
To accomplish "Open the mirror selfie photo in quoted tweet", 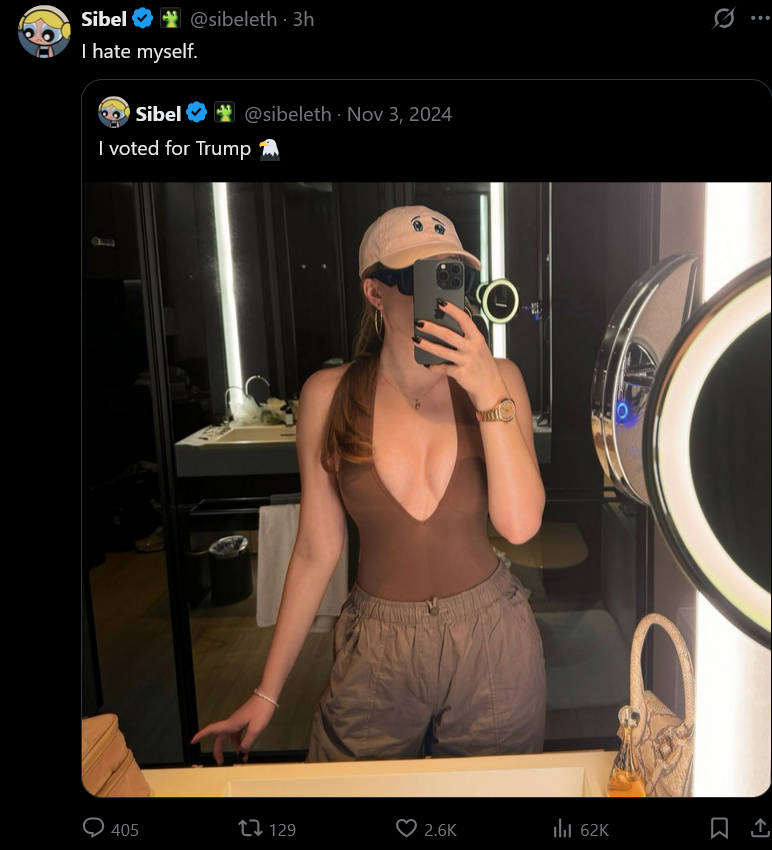I will pos(426,489).
